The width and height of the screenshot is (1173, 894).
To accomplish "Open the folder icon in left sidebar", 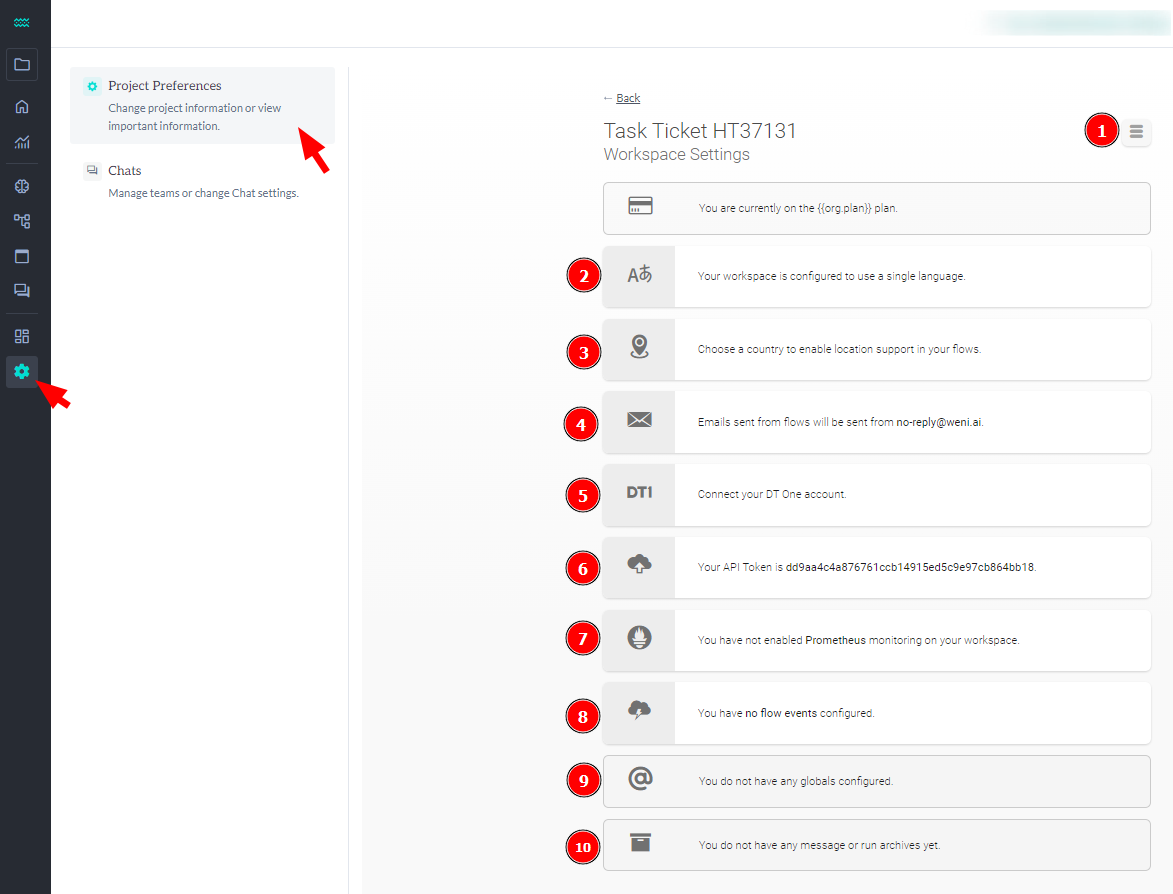I will pos(22,65).
